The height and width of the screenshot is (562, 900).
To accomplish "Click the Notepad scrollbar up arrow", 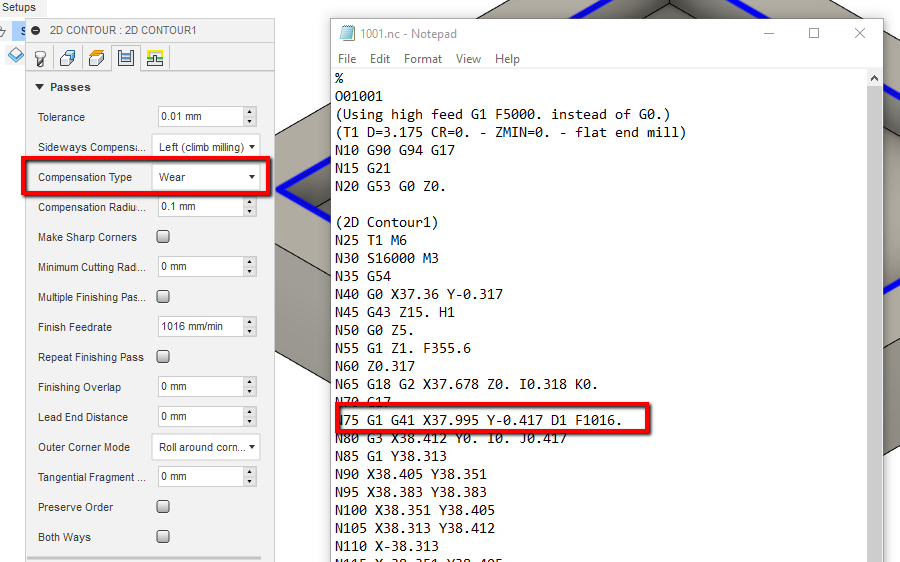I will coord(874,78).
